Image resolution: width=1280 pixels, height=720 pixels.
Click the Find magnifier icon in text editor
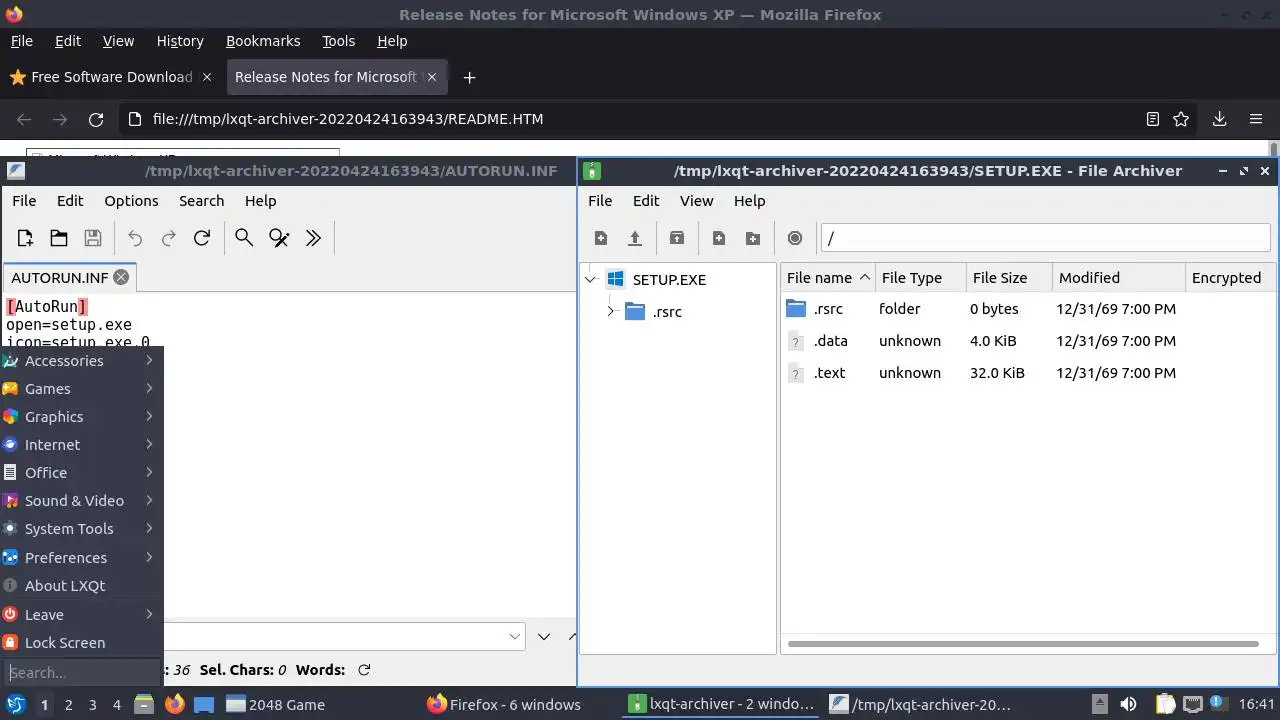(244, 238)
